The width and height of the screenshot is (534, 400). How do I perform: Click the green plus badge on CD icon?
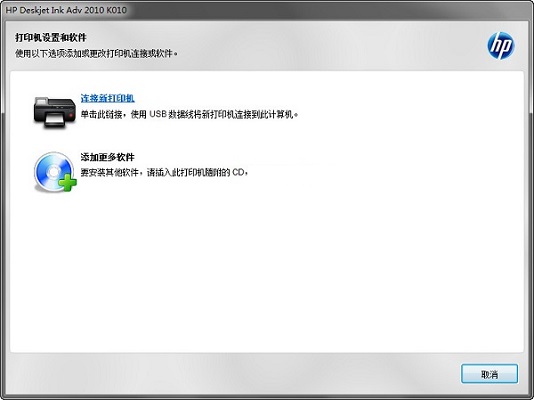pos(68,183)
